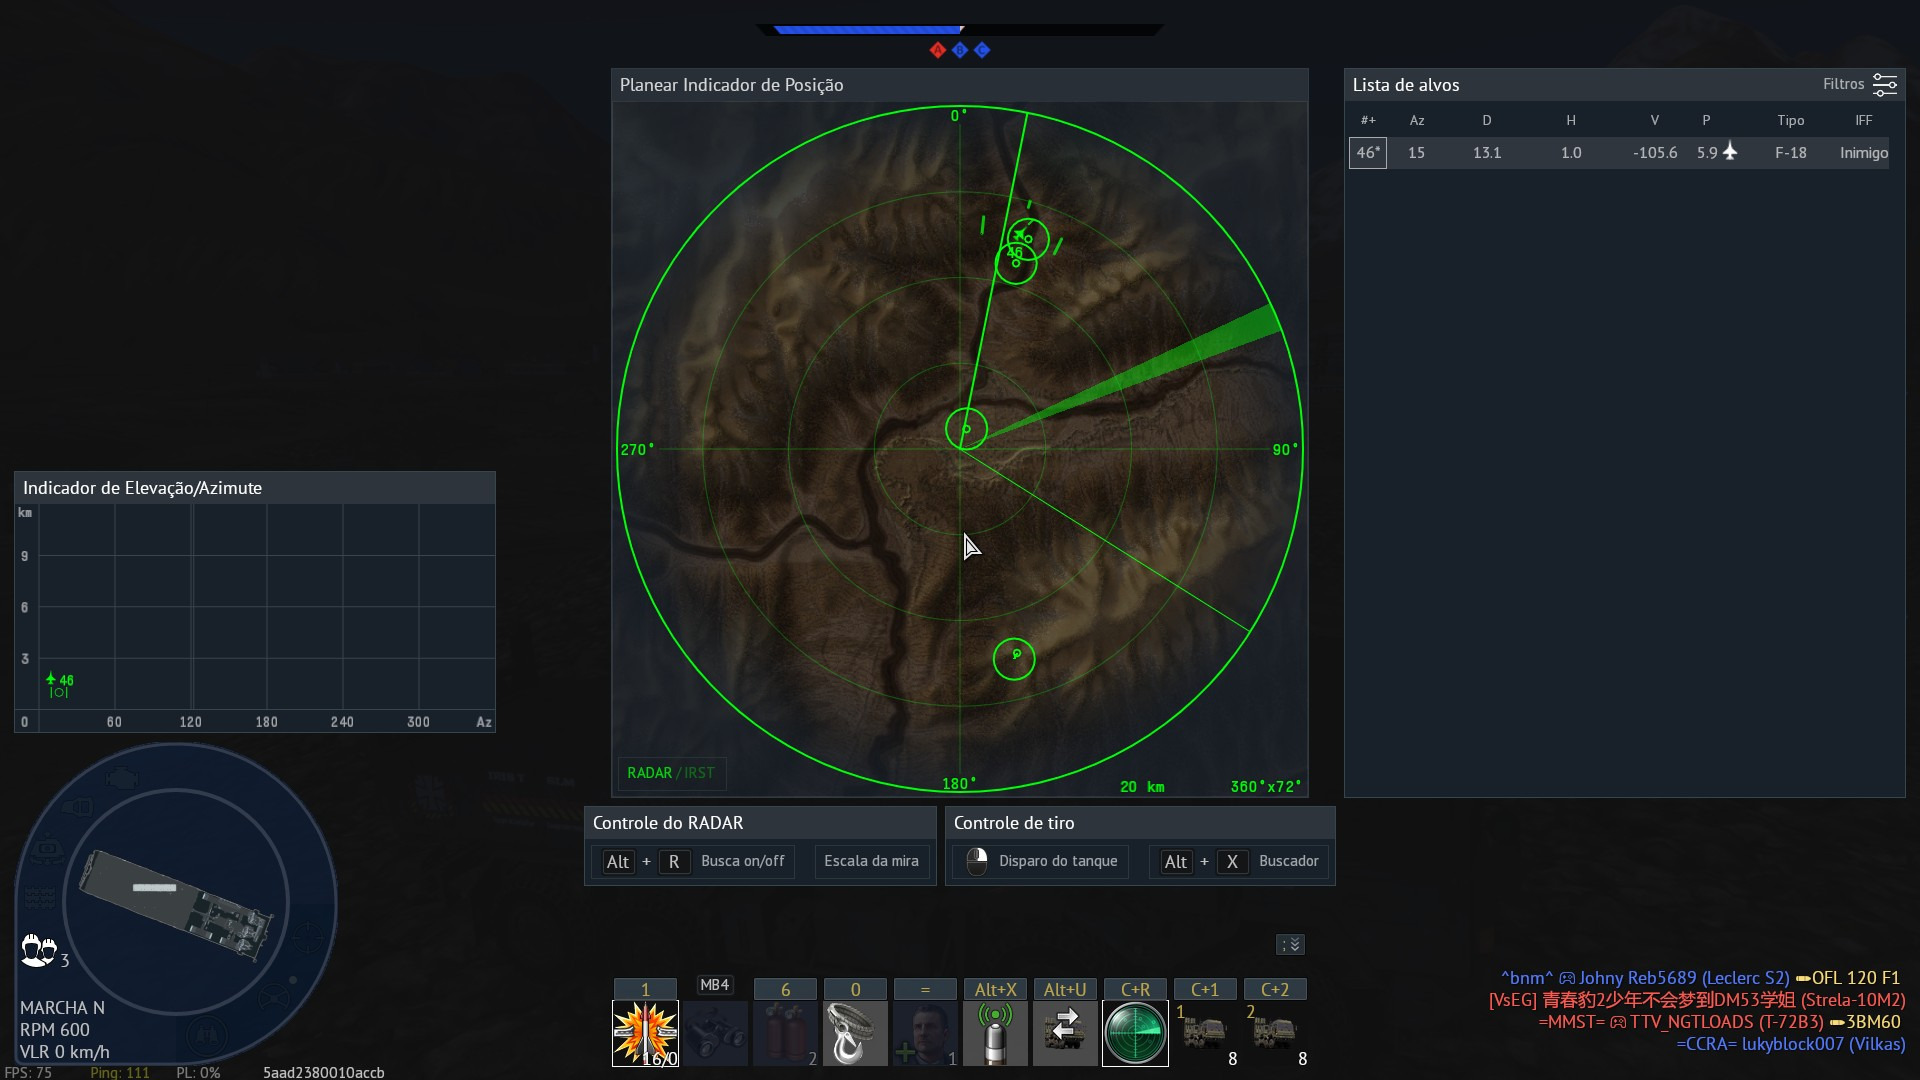Toggle the Buscador seeker control

tap(1288, 861)
